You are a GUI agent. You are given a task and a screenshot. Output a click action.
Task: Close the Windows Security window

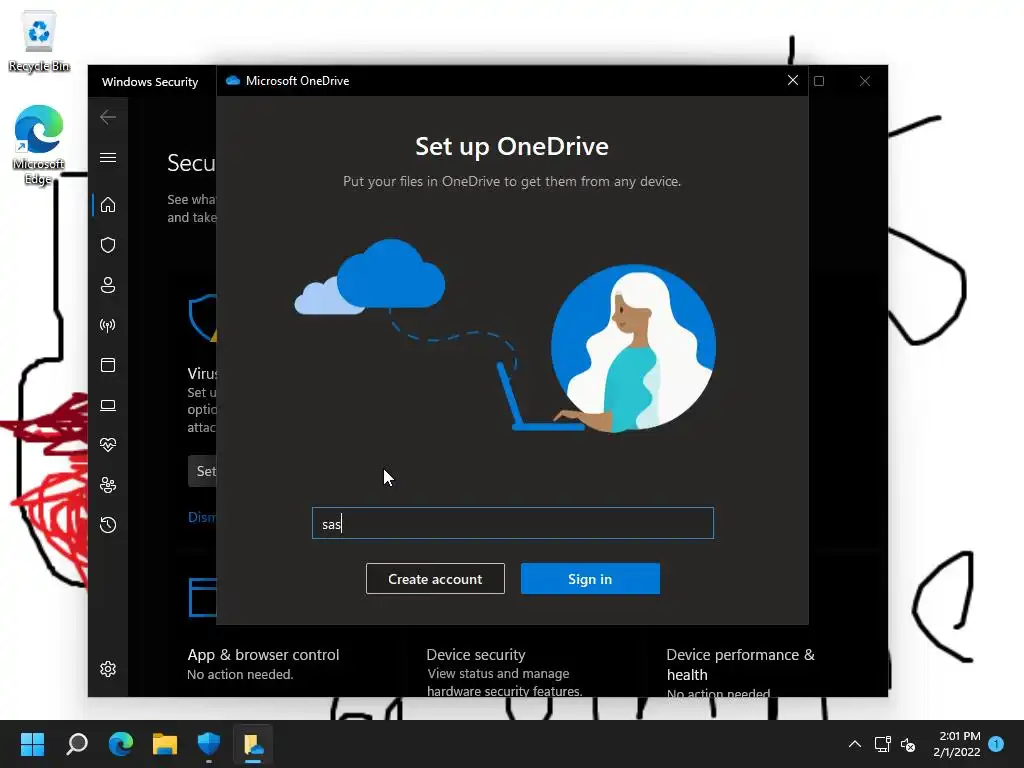point(865,81)
